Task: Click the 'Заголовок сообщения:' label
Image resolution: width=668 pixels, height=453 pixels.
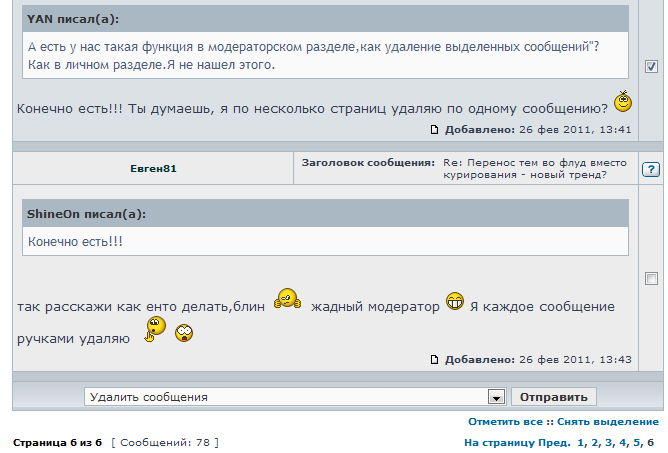Action: pyautogui.click(x=368, y=163)
